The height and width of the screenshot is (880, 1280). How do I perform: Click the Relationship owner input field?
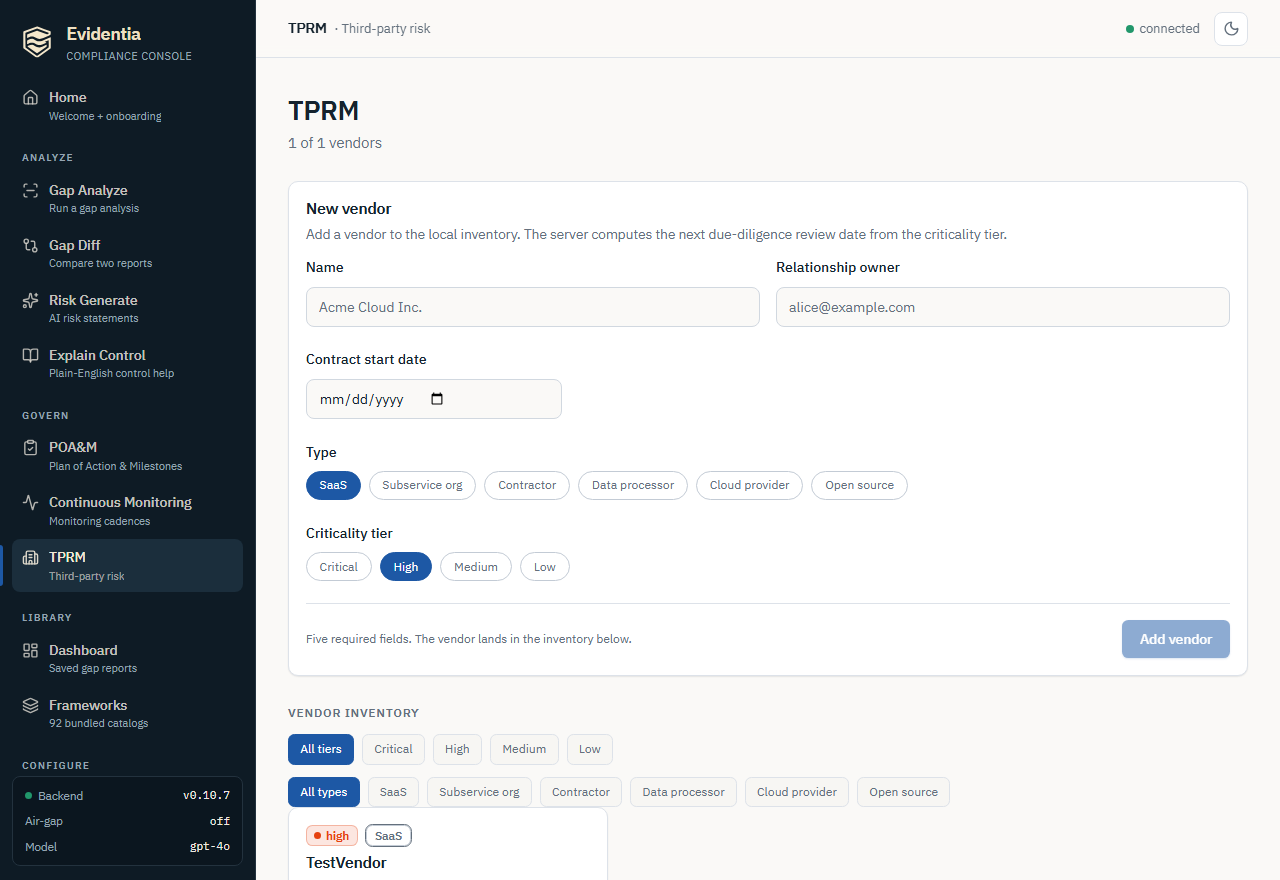[1003, 307]
